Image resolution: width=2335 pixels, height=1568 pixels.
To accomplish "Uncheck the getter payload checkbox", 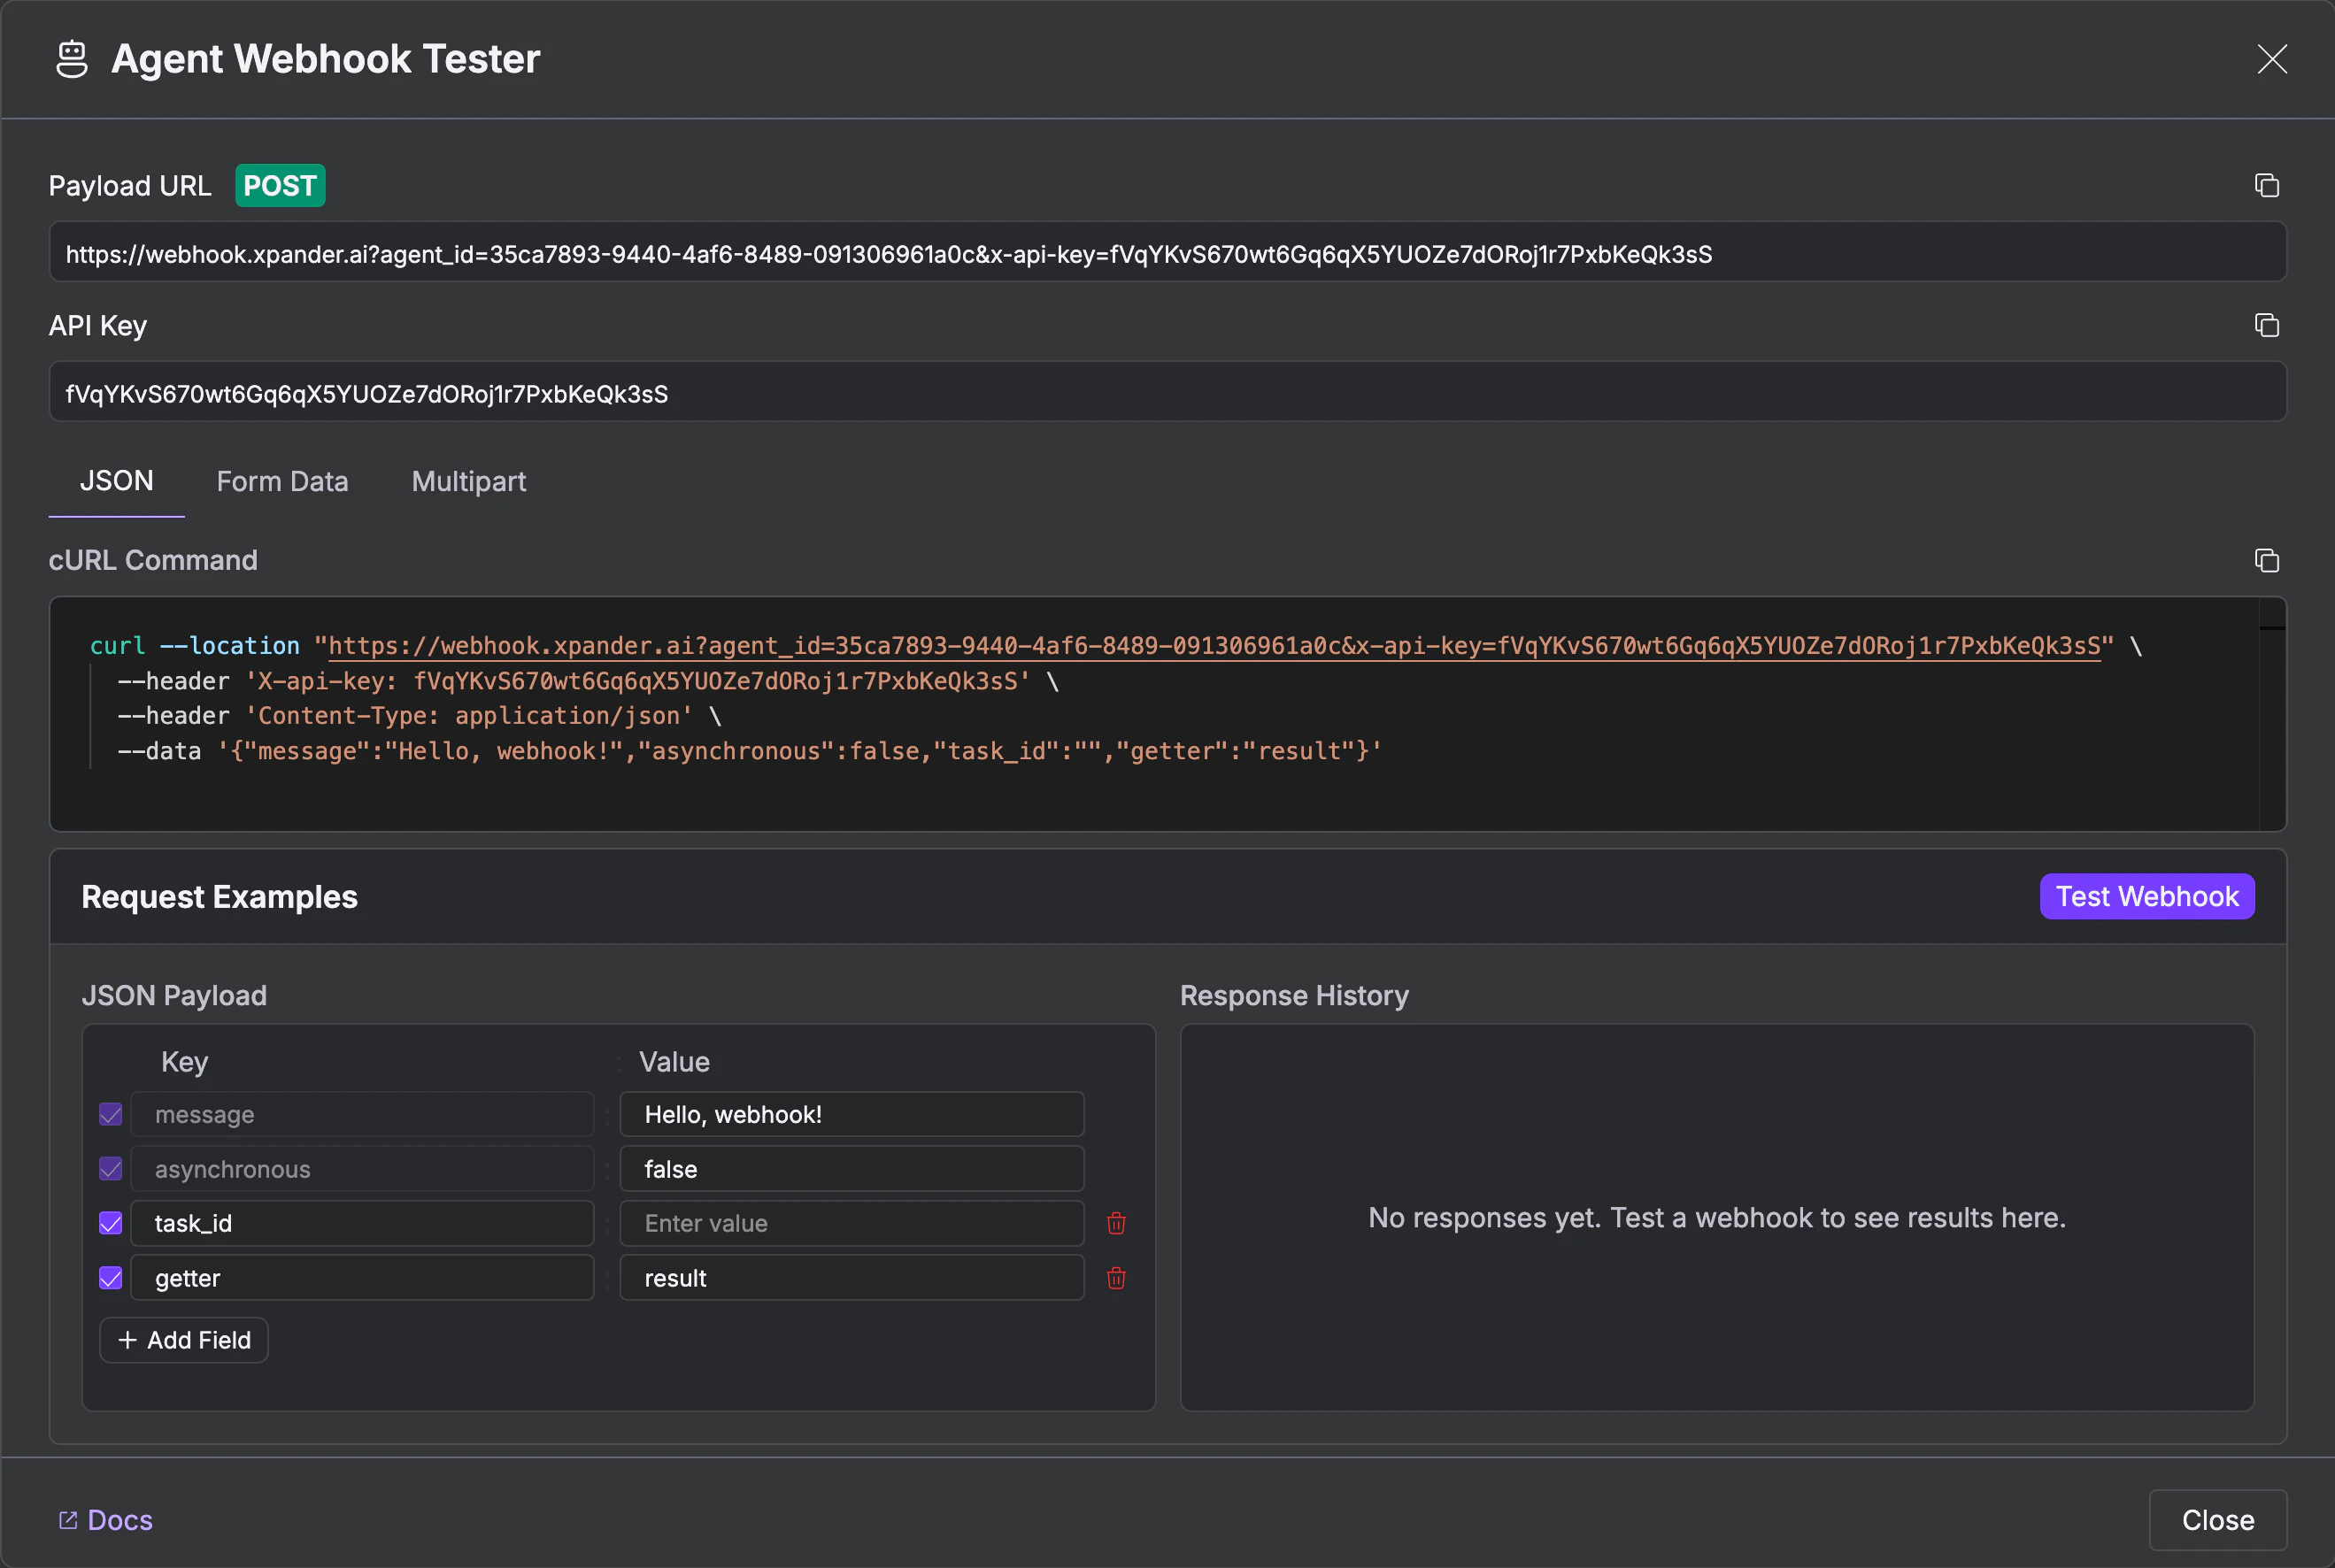I will pyautogui.click(x=110, y=1278).
